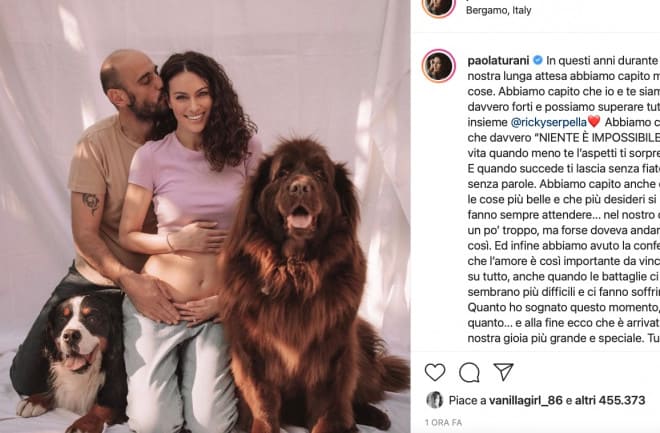Open the profile avatar beside the Bergamo location
Screen dimensions: 660x433
[x=439, y=4]
